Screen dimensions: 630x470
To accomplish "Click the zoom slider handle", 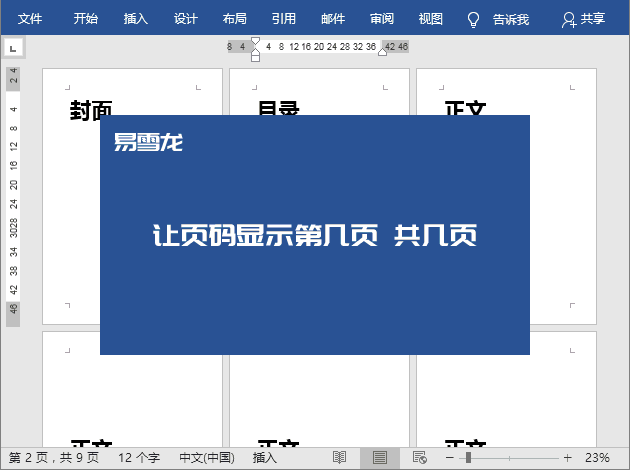I will (x=468, y=458).
